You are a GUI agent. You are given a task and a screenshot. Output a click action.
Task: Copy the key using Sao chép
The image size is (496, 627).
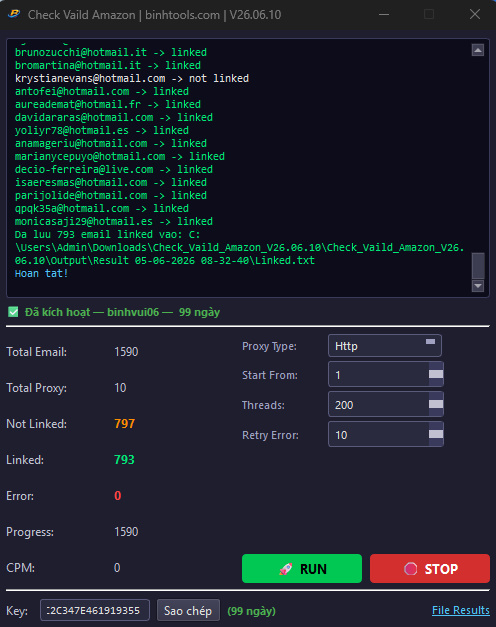point(188,611)
